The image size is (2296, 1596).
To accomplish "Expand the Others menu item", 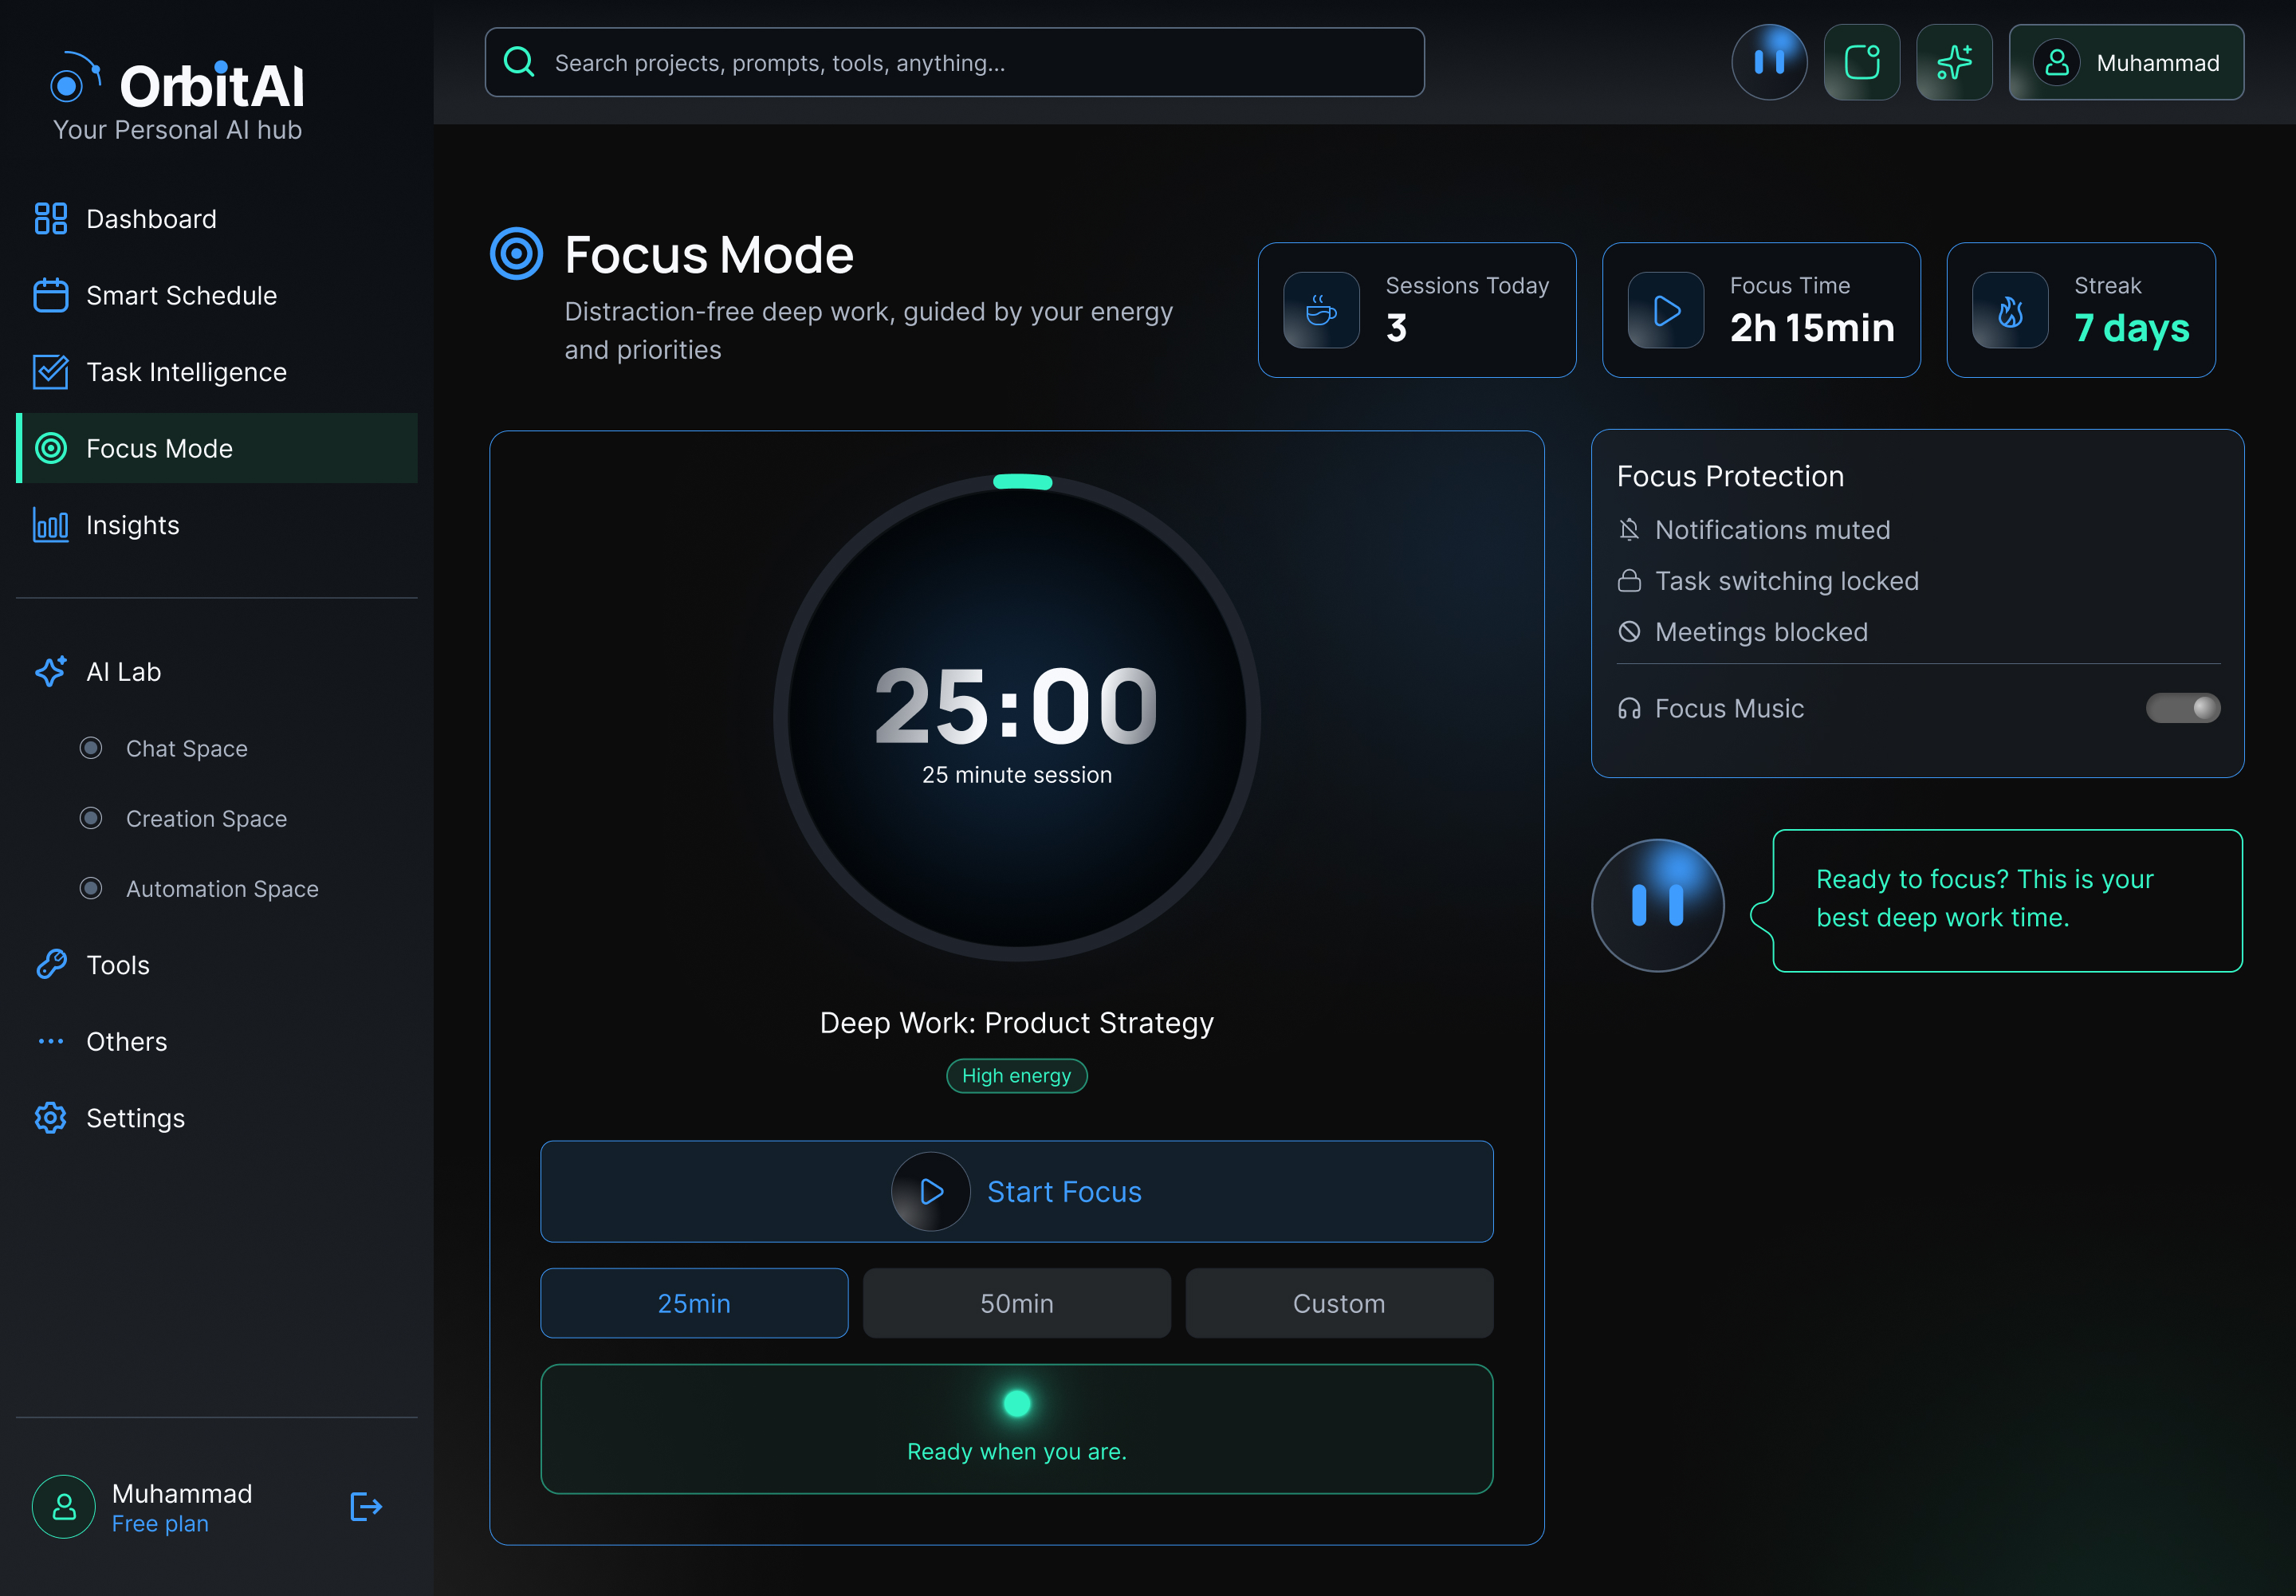I will coord(126,1041).
